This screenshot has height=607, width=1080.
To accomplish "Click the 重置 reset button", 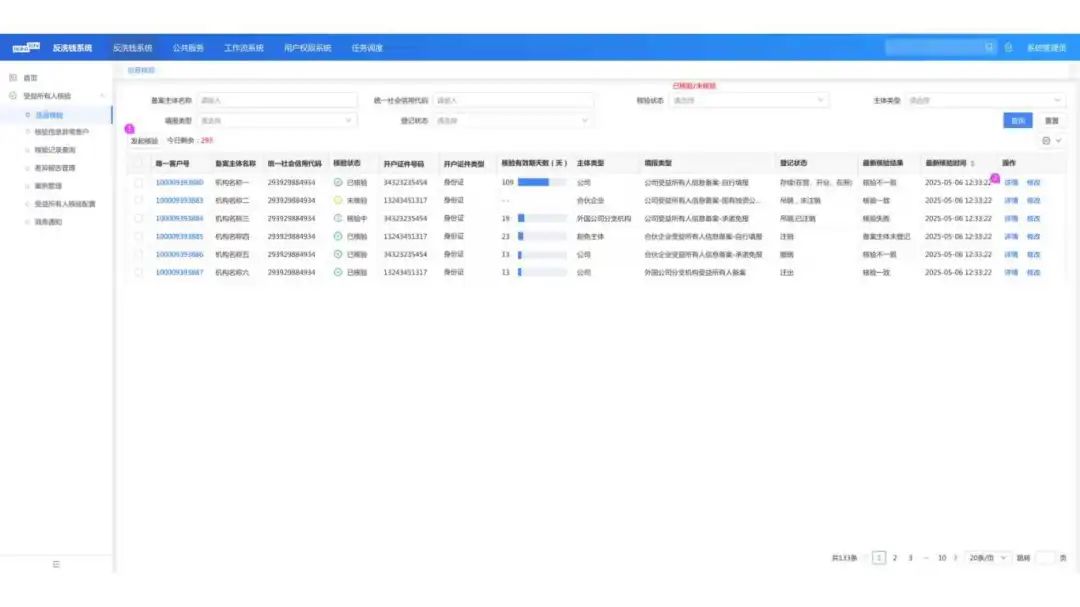I will point(1051,121).
